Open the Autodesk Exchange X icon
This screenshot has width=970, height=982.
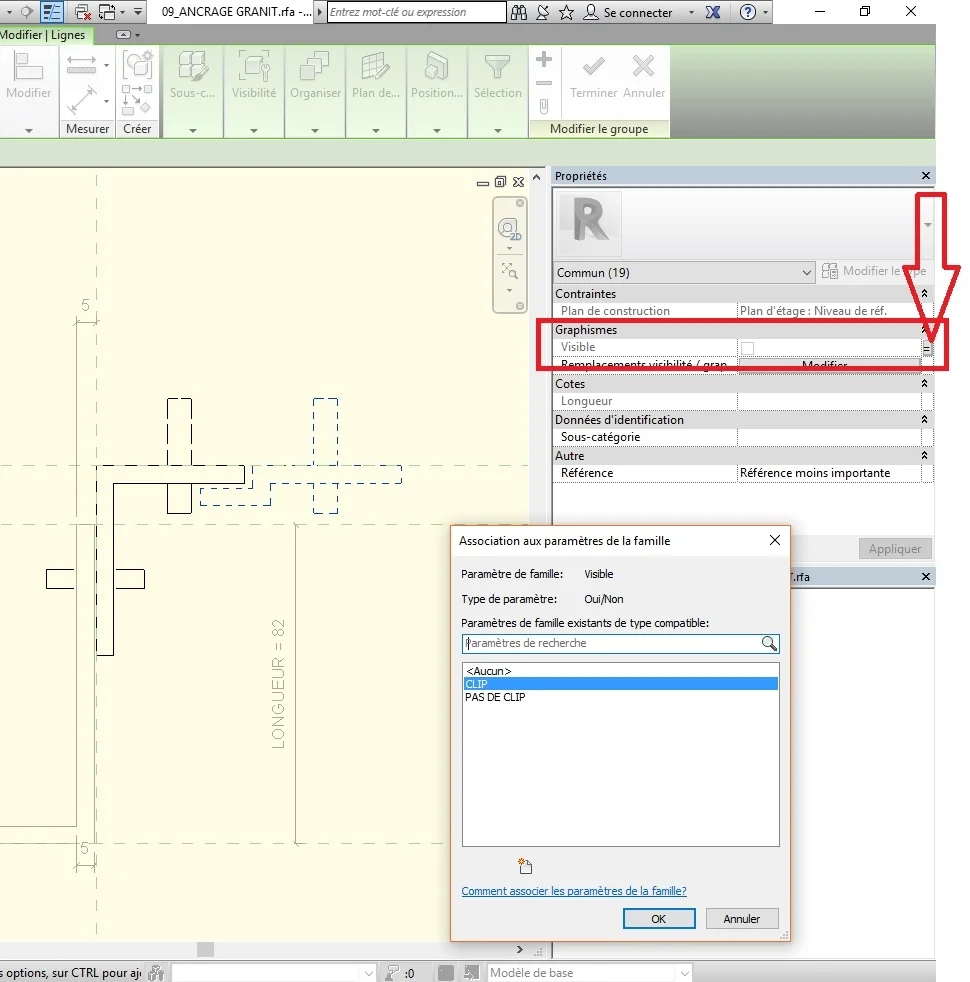713,12
